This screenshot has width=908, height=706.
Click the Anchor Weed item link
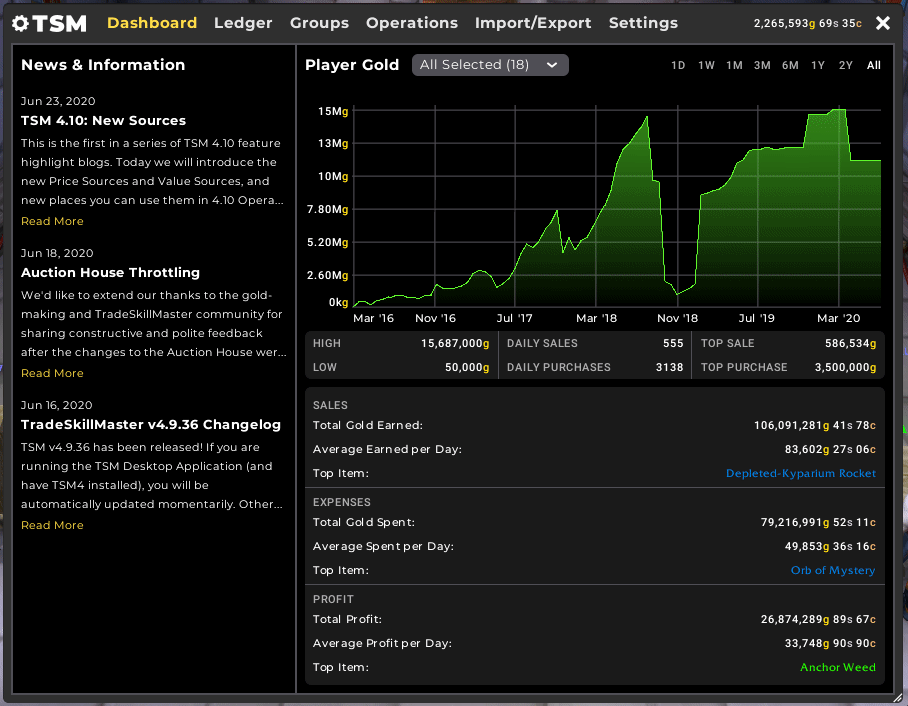[x=837, y=667]
